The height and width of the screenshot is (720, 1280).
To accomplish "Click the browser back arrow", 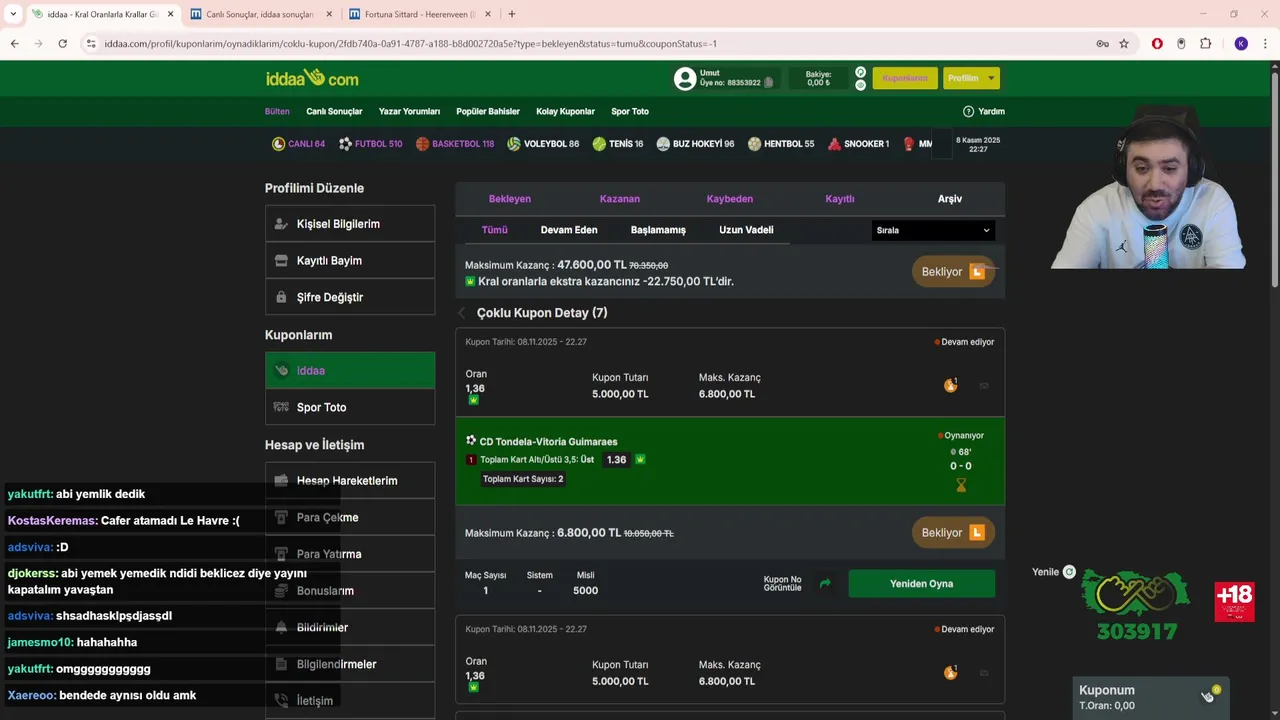I will tap(14, 44).
